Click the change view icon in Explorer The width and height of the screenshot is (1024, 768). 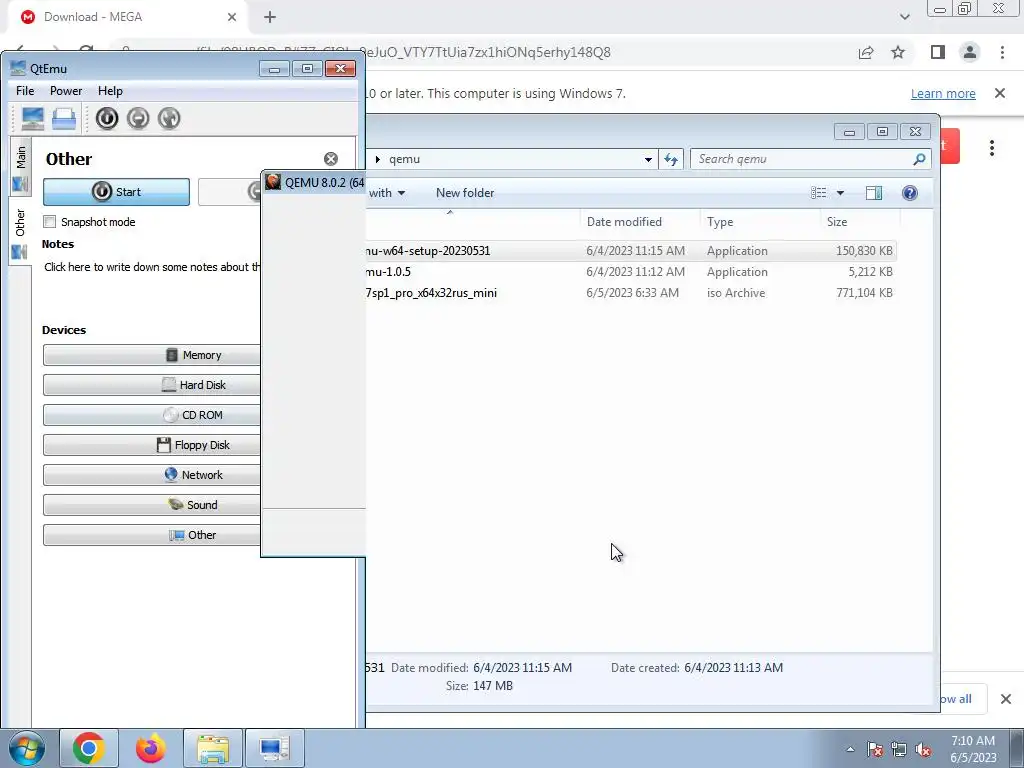pyautogui.click(x=818, y=193)
